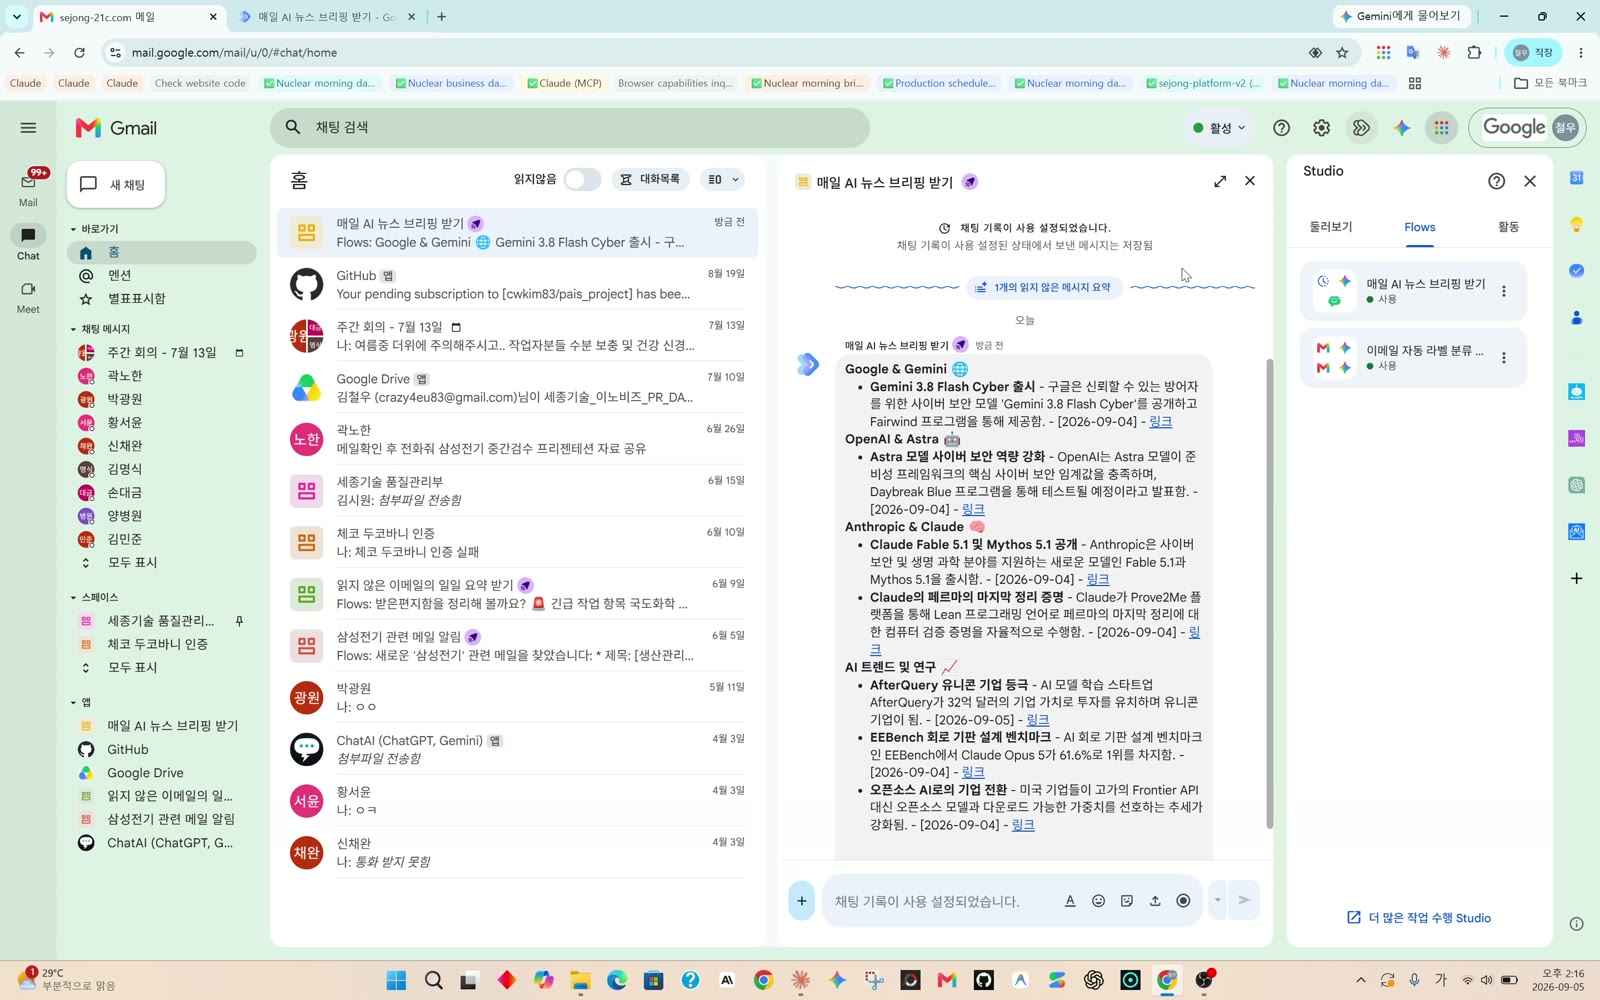
Task: Collapse the 스페이스 section
Action: pos(73,597)
